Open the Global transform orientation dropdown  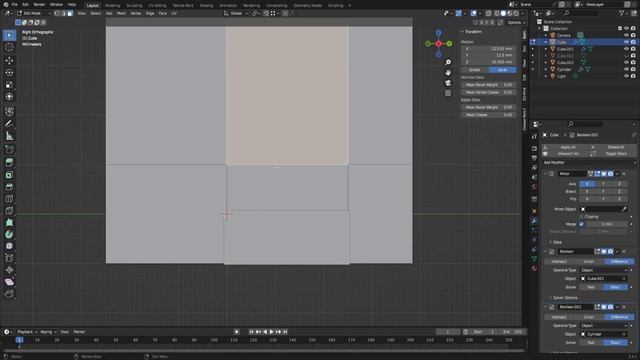[236, 13]
